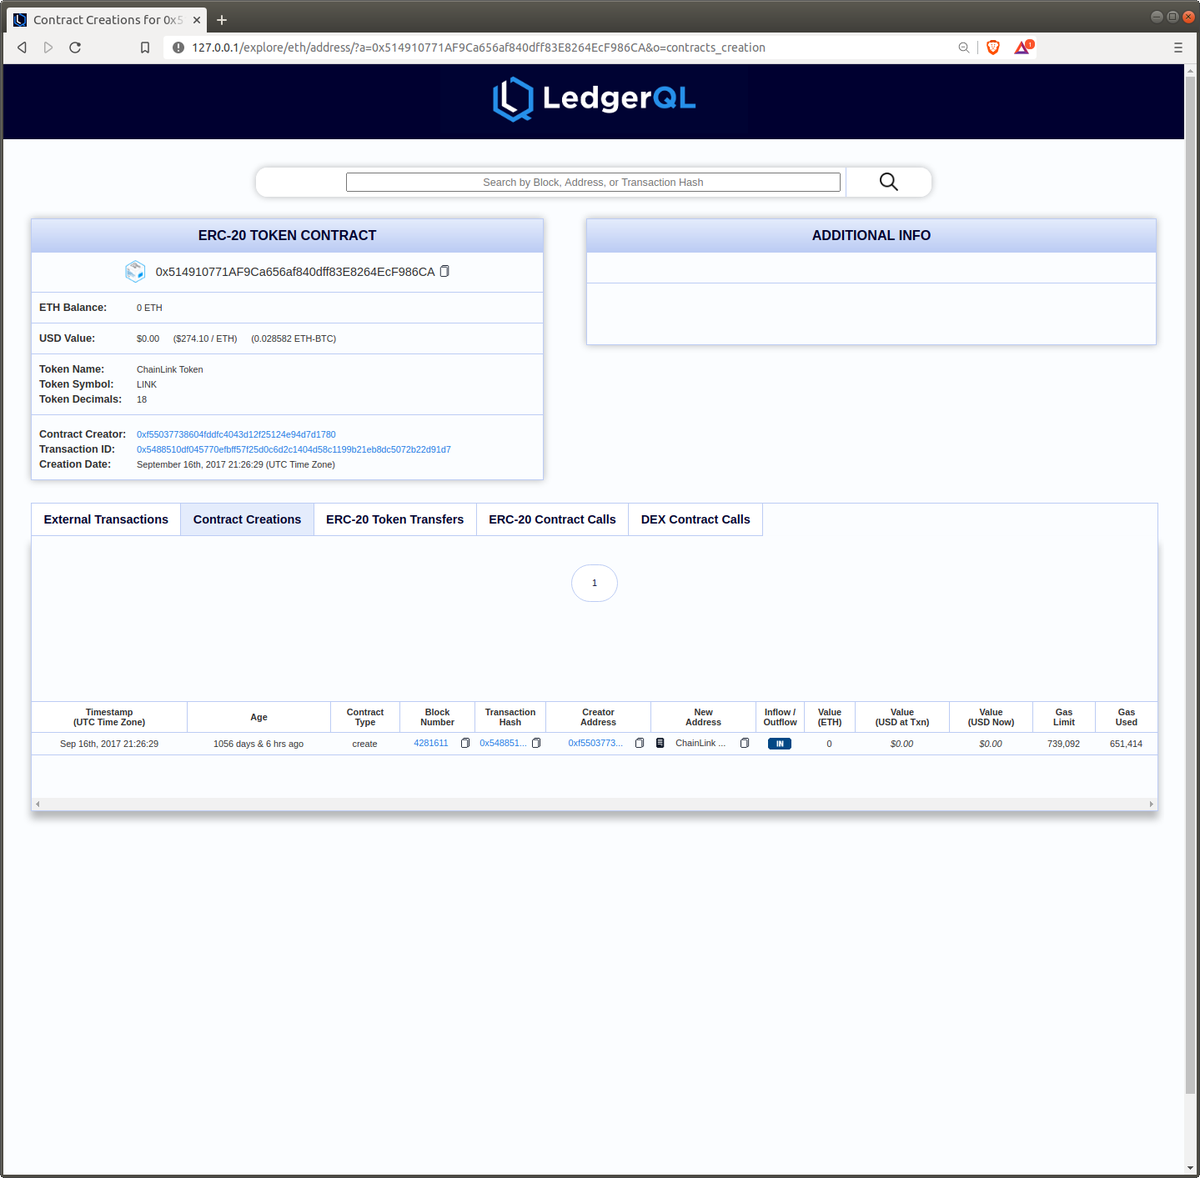Open block 4281611 link

coord(431,743)
